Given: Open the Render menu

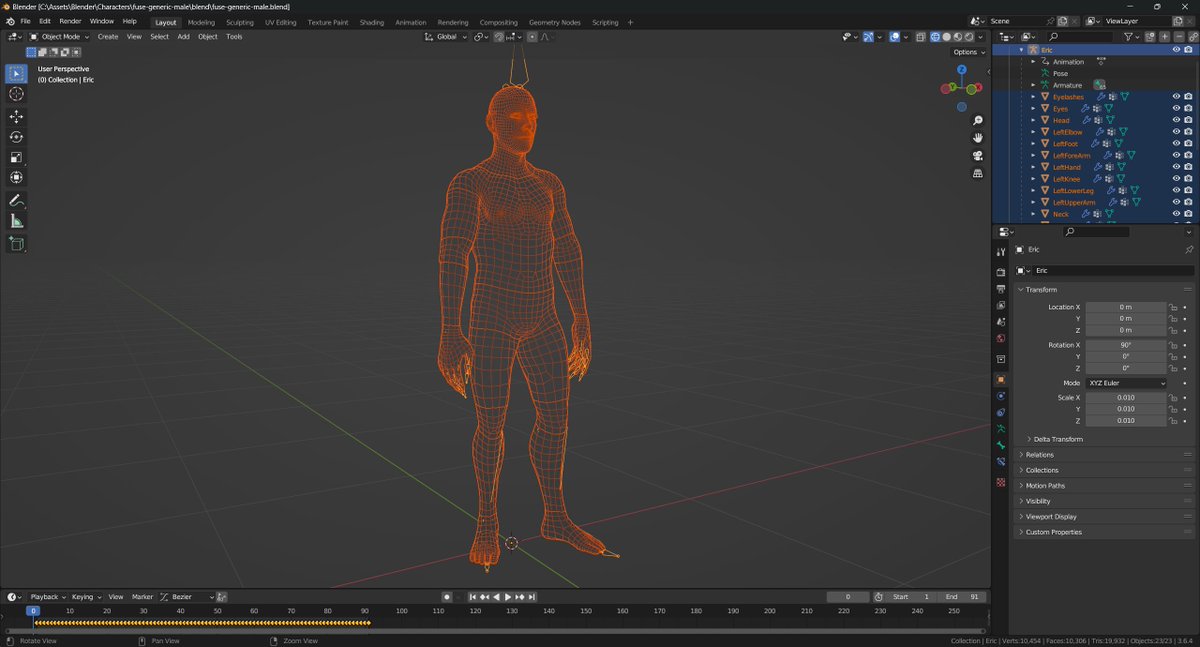Looking at the screenshot, I should (70, 21).
